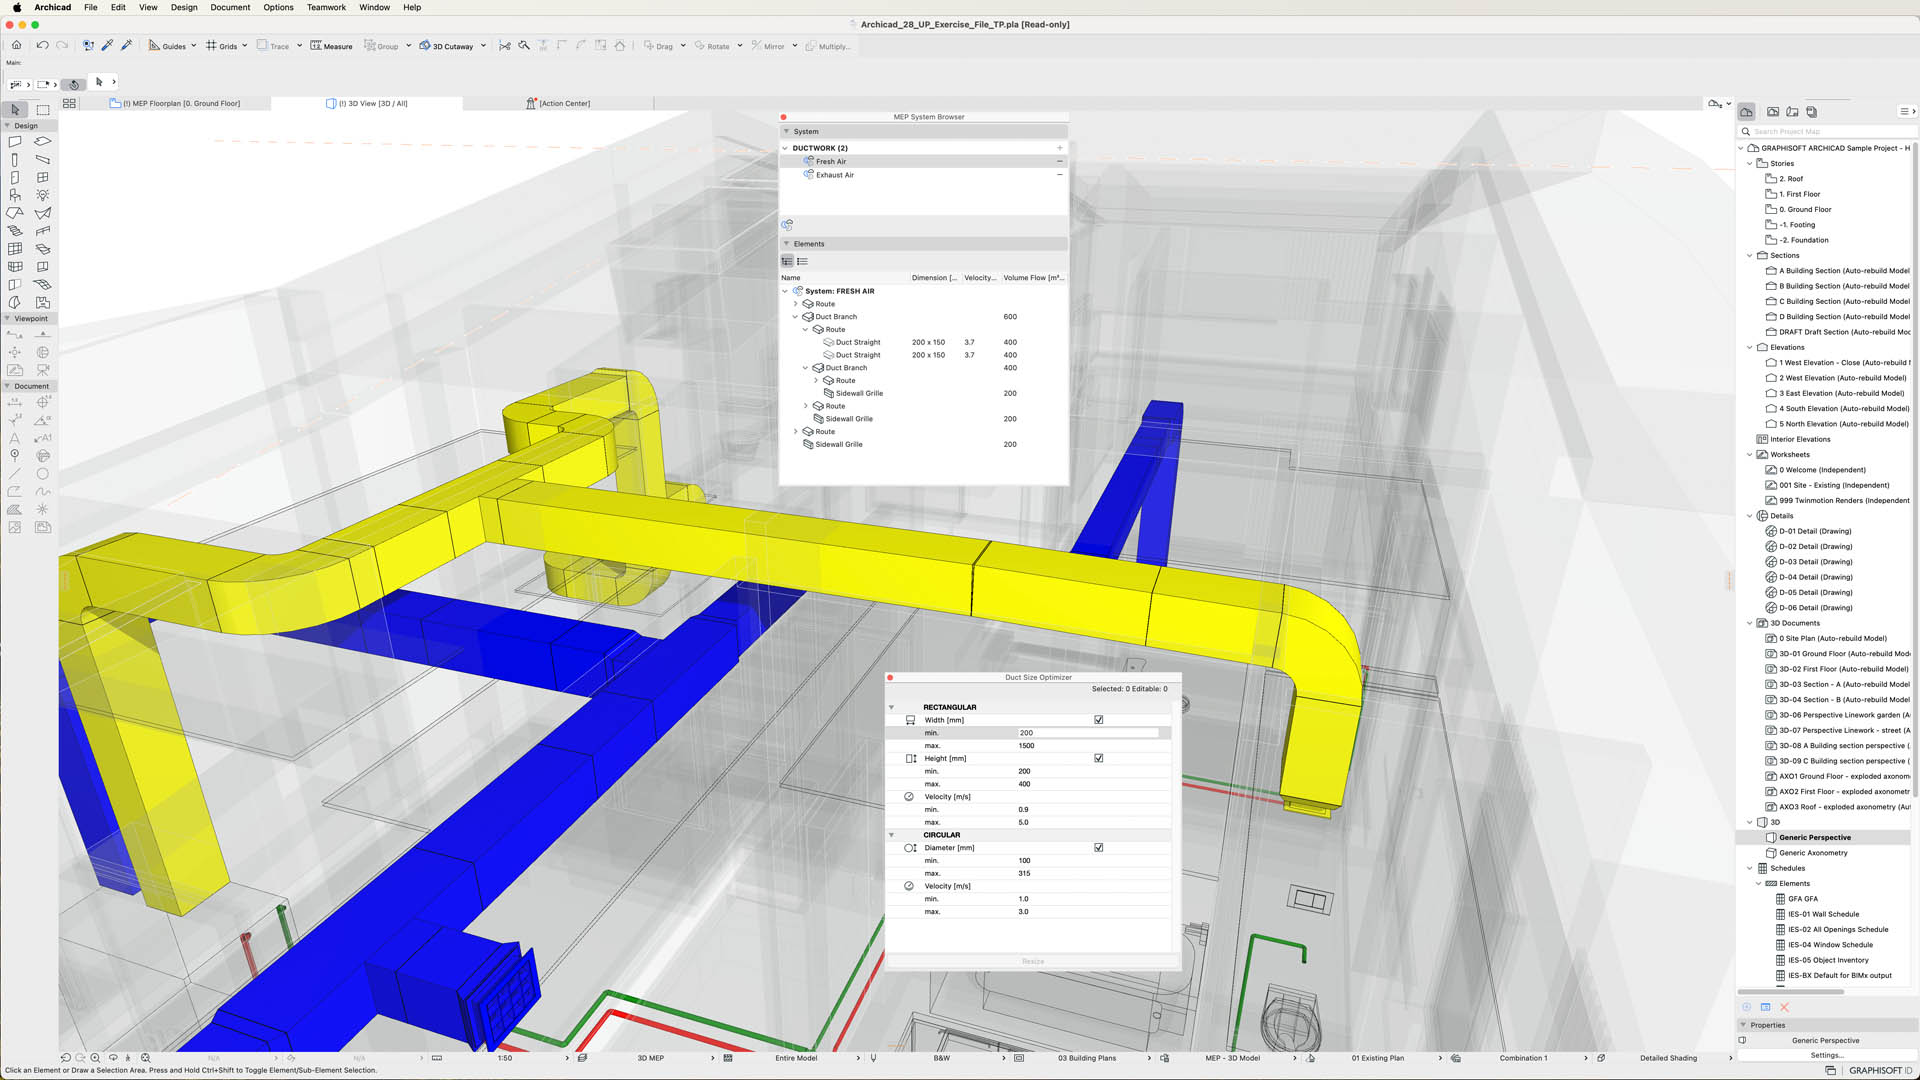Click the Measure tool in toolbar
Screen dimensions: 1920x1080
(x=331, y=46)
